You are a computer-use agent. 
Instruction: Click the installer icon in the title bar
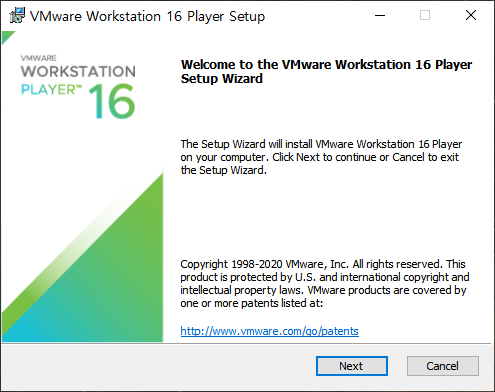tap(17, 15)
